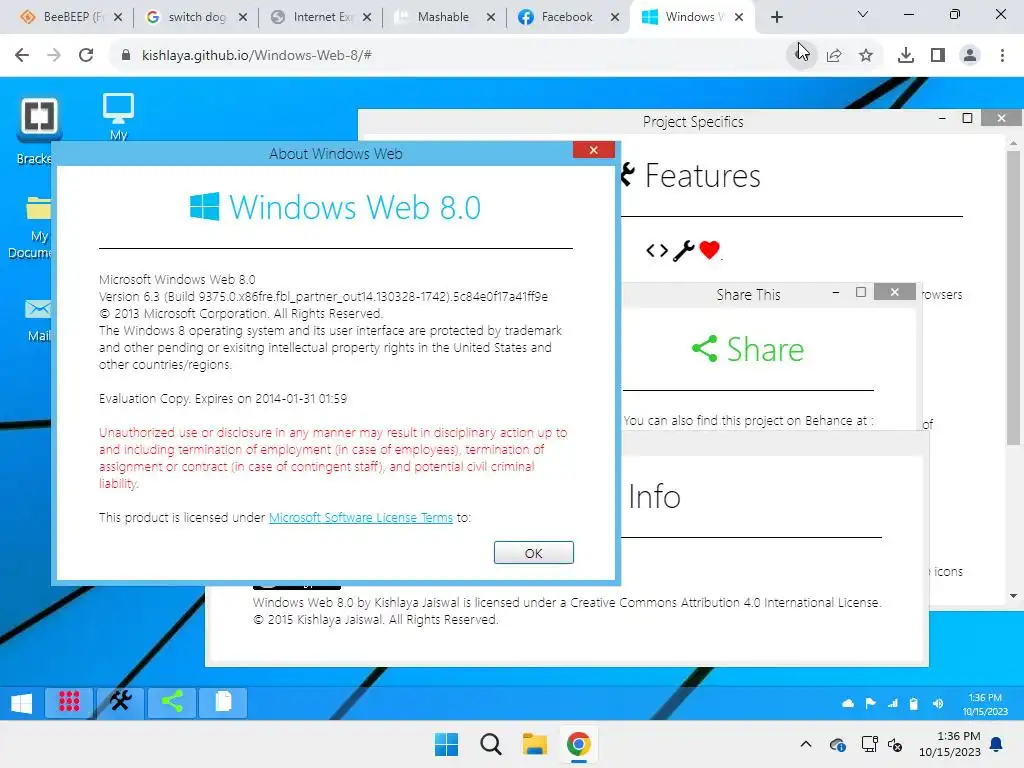Image resolution: width=1024 pixels, height=768 pixels.
Task: Click the green share taskbar button
Action: pyautogui.click(x=172, y=702)
